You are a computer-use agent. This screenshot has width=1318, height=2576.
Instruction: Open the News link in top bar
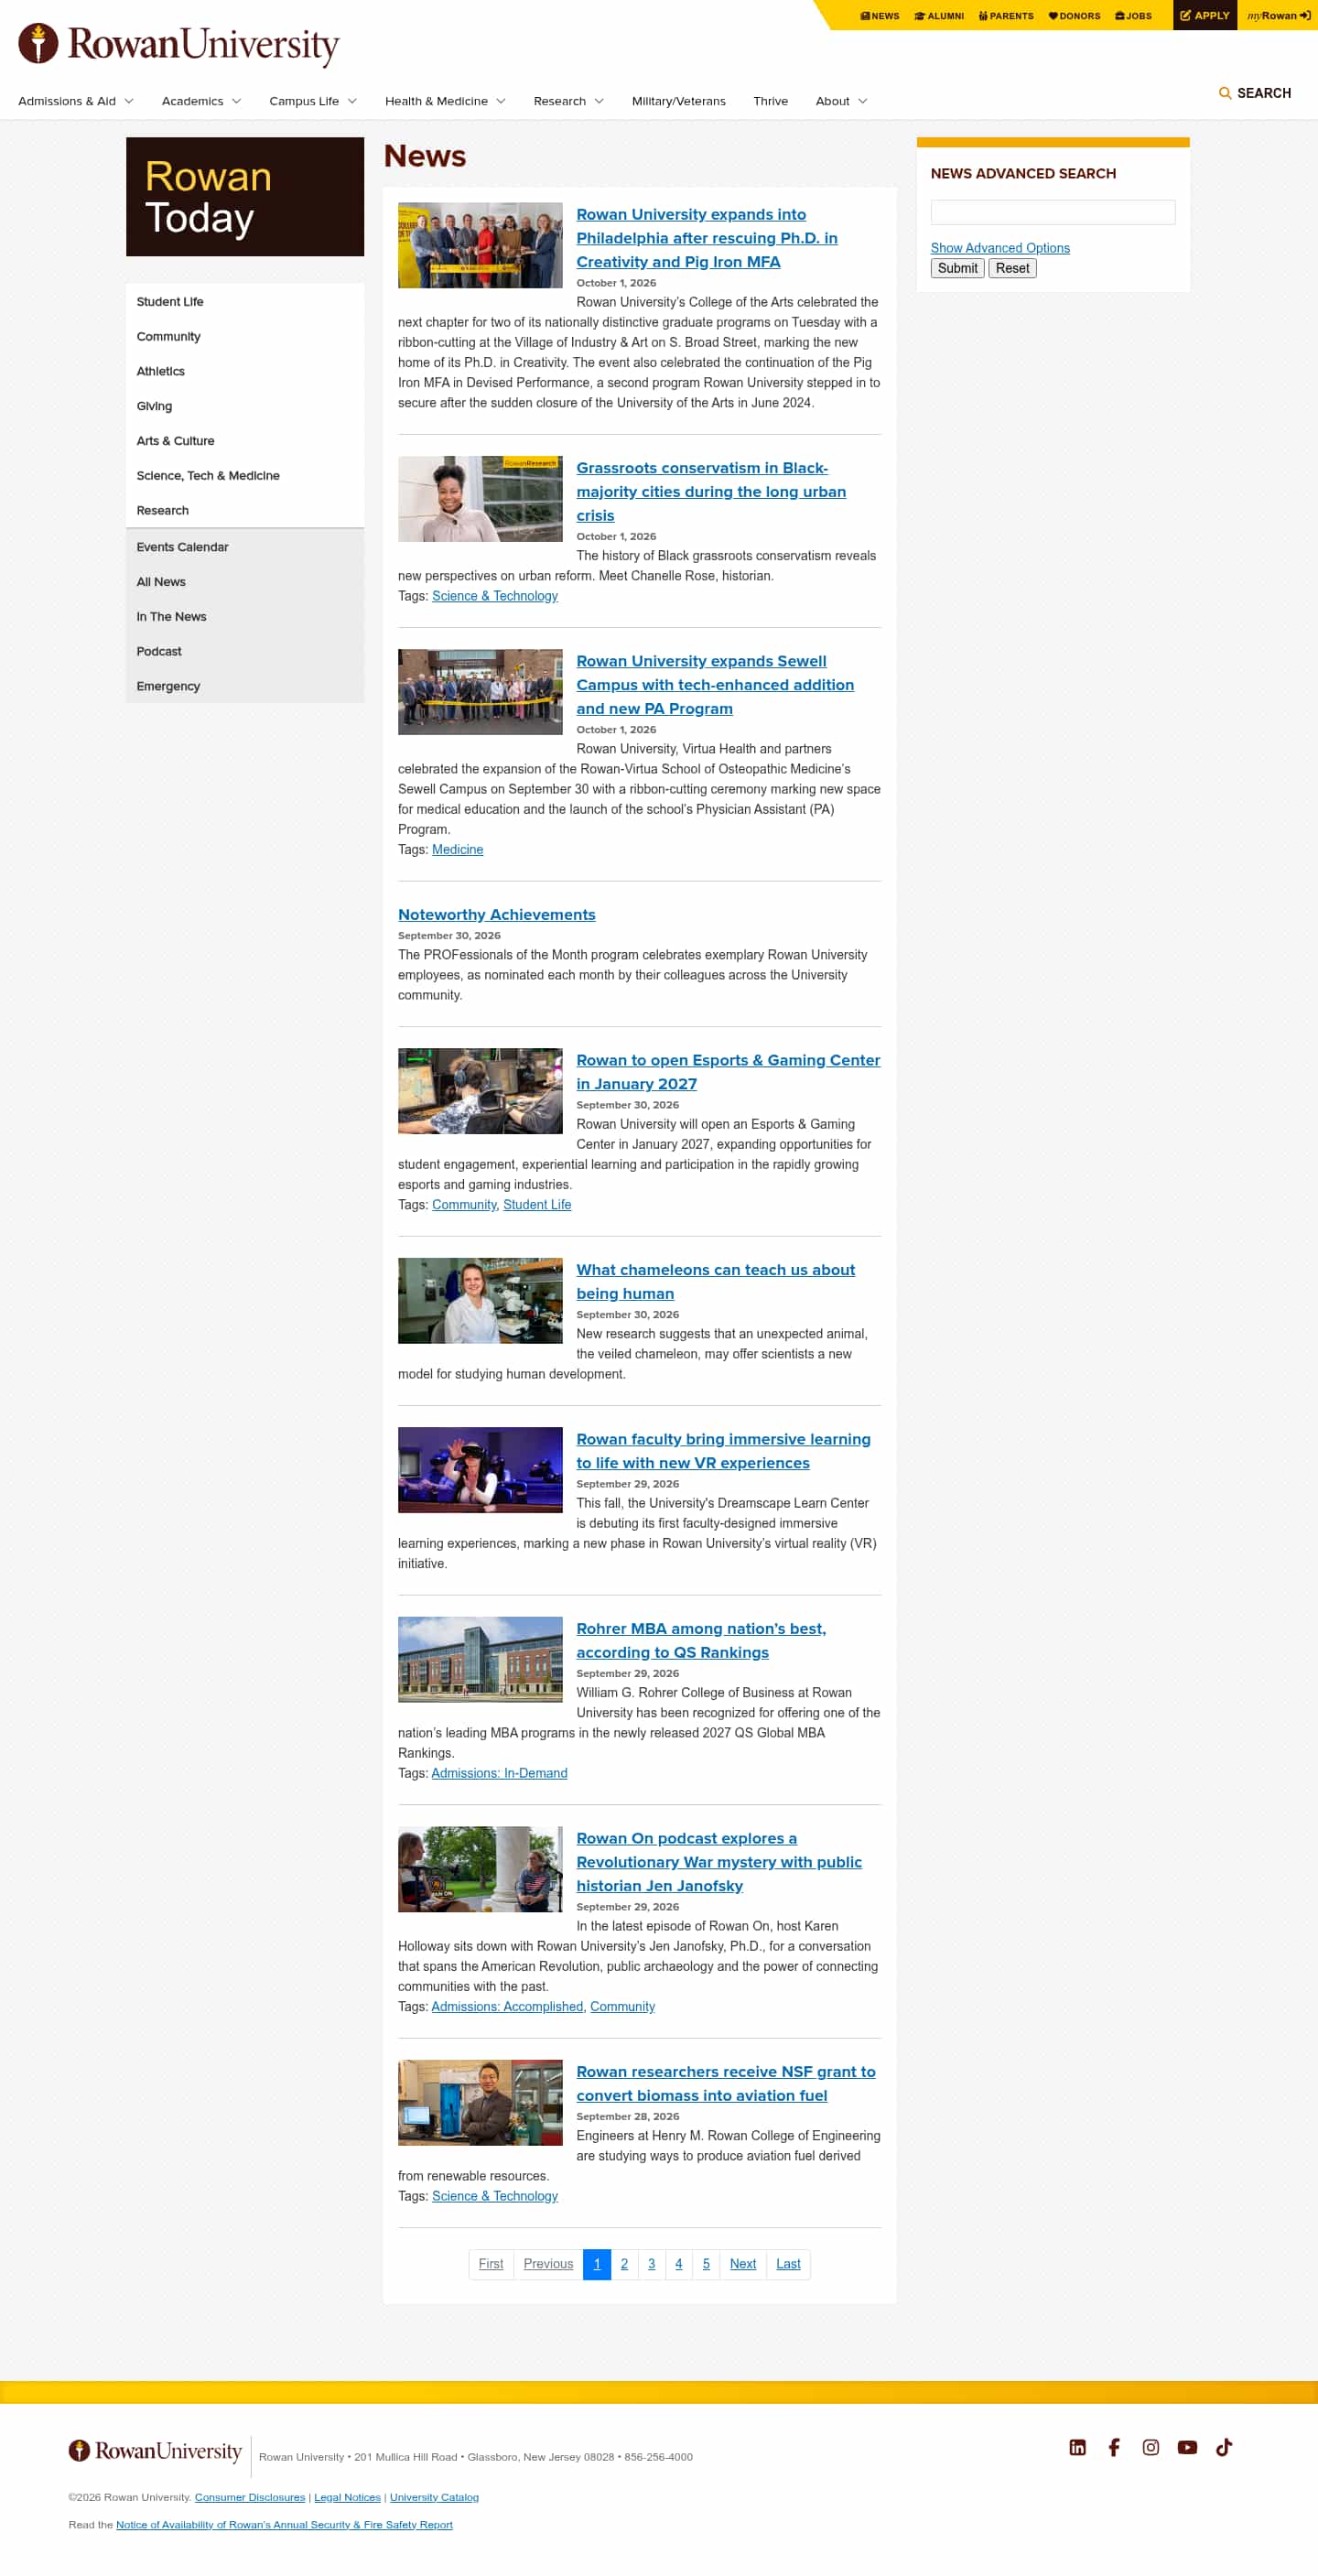click(879, 16)
